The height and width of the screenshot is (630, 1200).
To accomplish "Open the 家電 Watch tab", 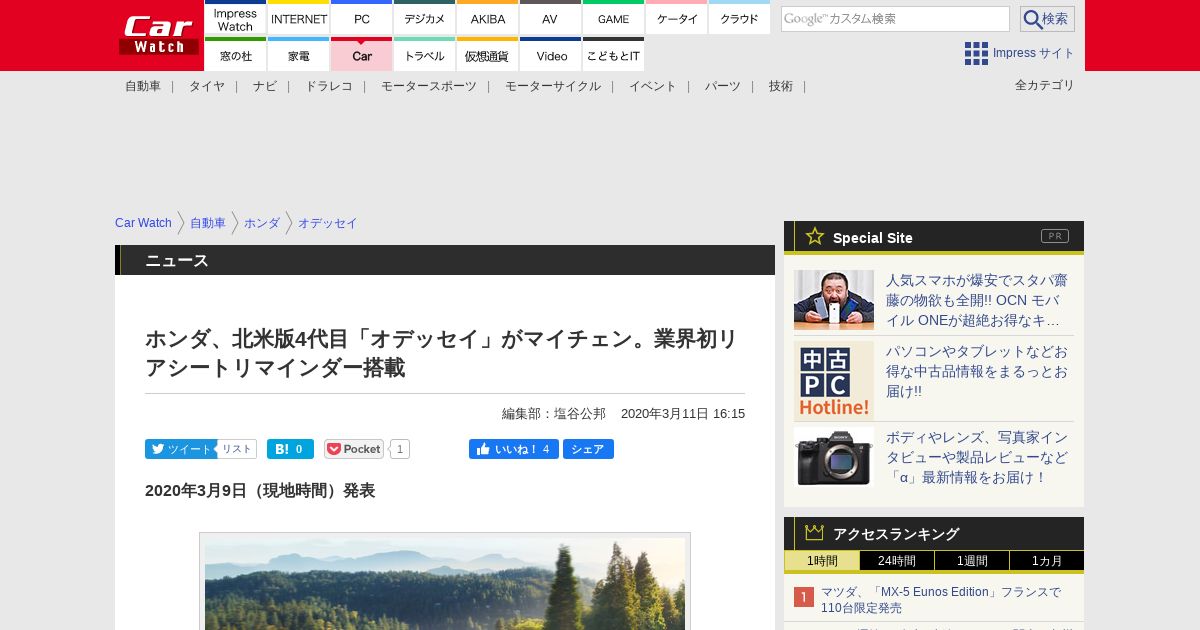I will [x=299, y=55].
